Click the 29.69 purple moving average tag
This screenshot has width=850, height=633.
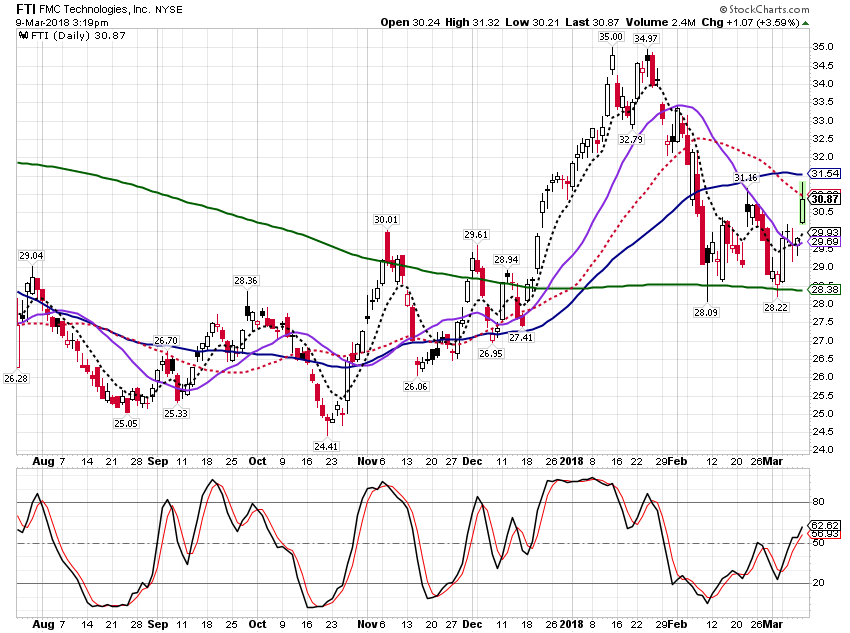tap(825, 242)
